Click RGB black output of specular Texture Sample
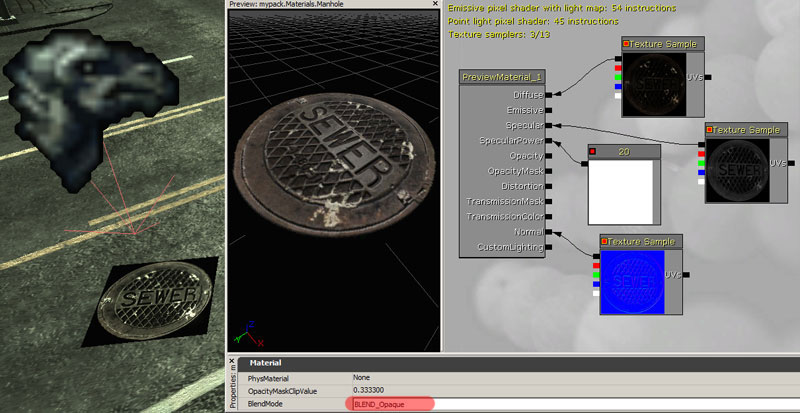 tap(702, 144)
